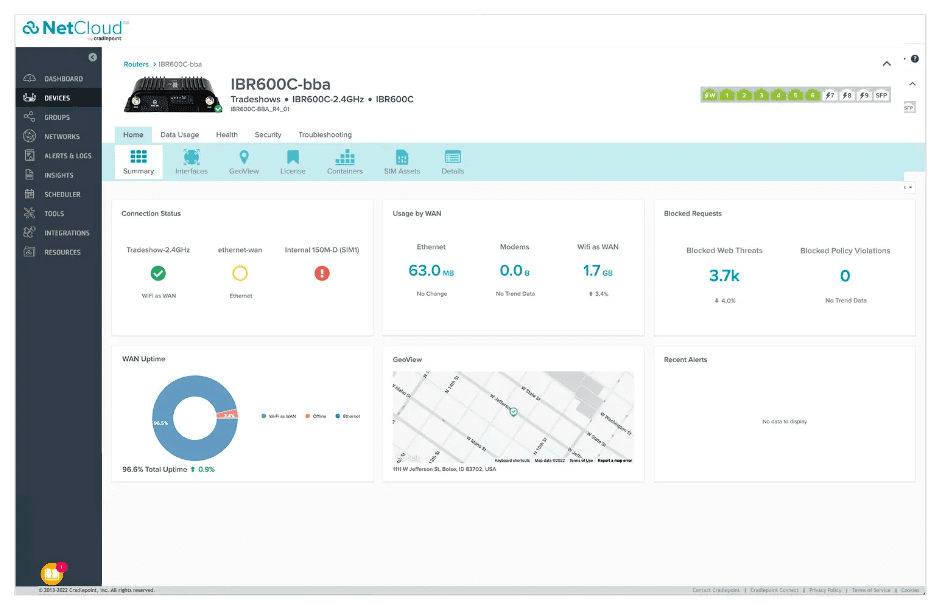Open the orange guide book widget
This screenshot has height=605, width=940.
coord(51,574)
